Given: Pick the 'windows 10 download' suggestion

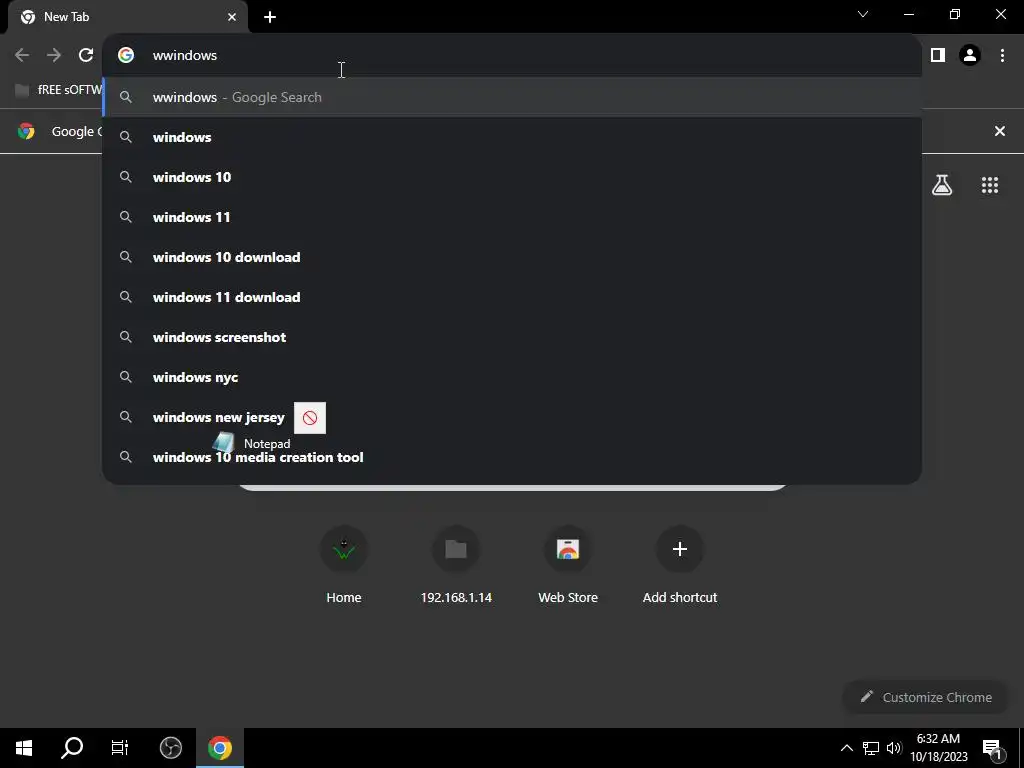Looking at the screenshot, I should [x=512, y=257].
